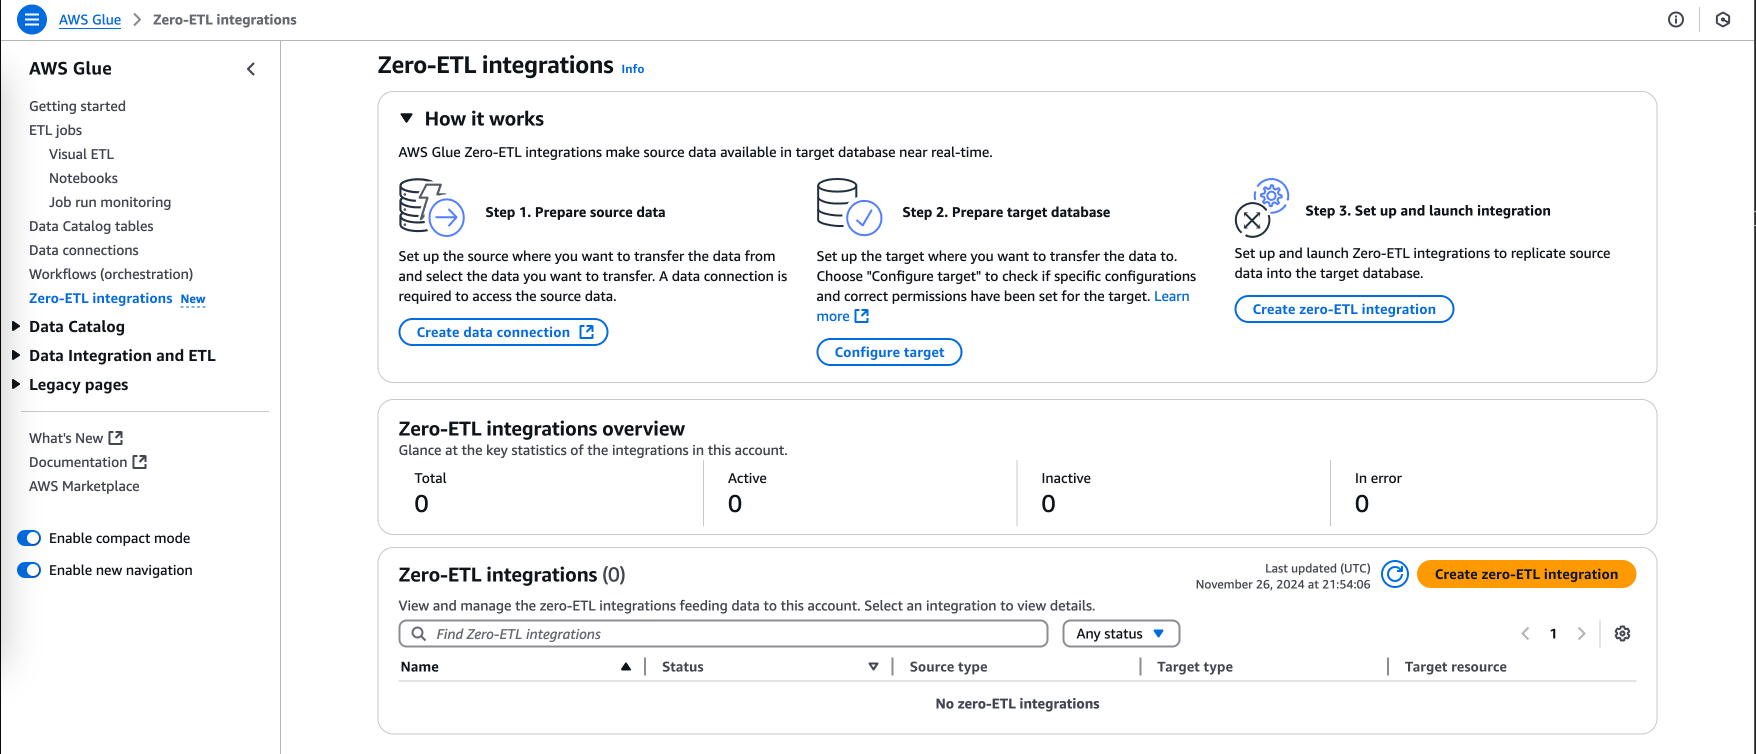Click page number 1 in pagination
The height and width of the screenshot is (754, 1756).
click(x=1553, y=634)
